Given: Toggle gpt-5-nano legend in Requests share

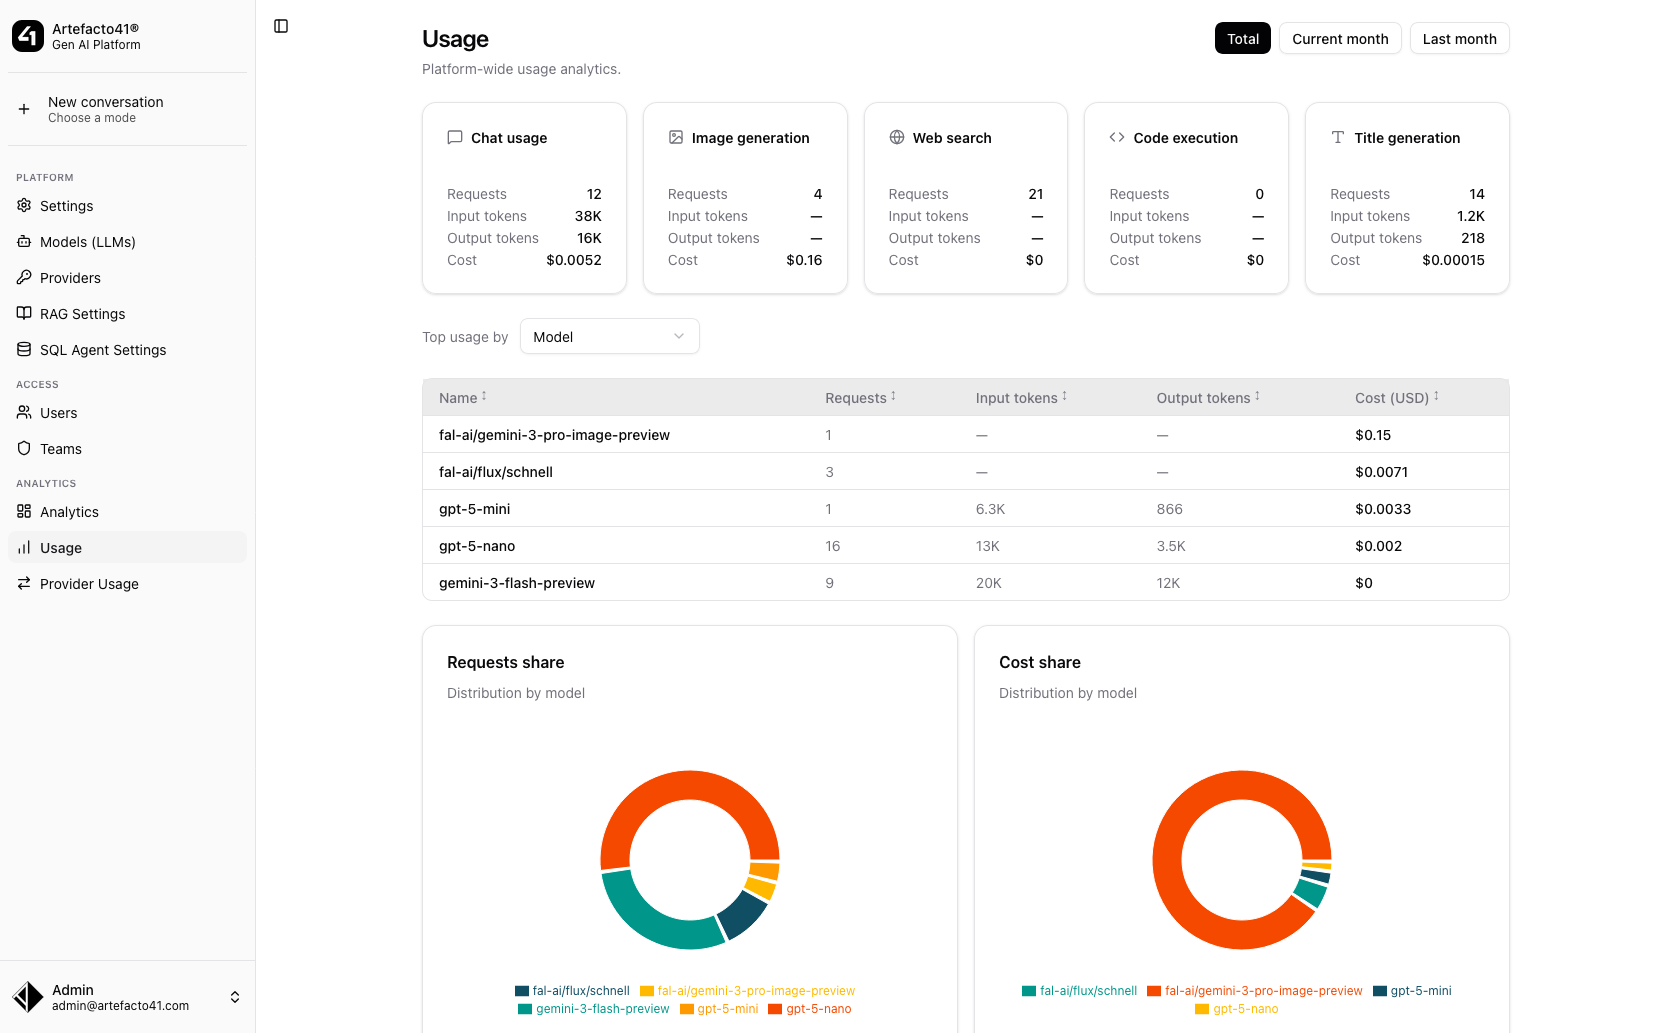Looking at the screenshot, I should click(x=810, y=1009).
